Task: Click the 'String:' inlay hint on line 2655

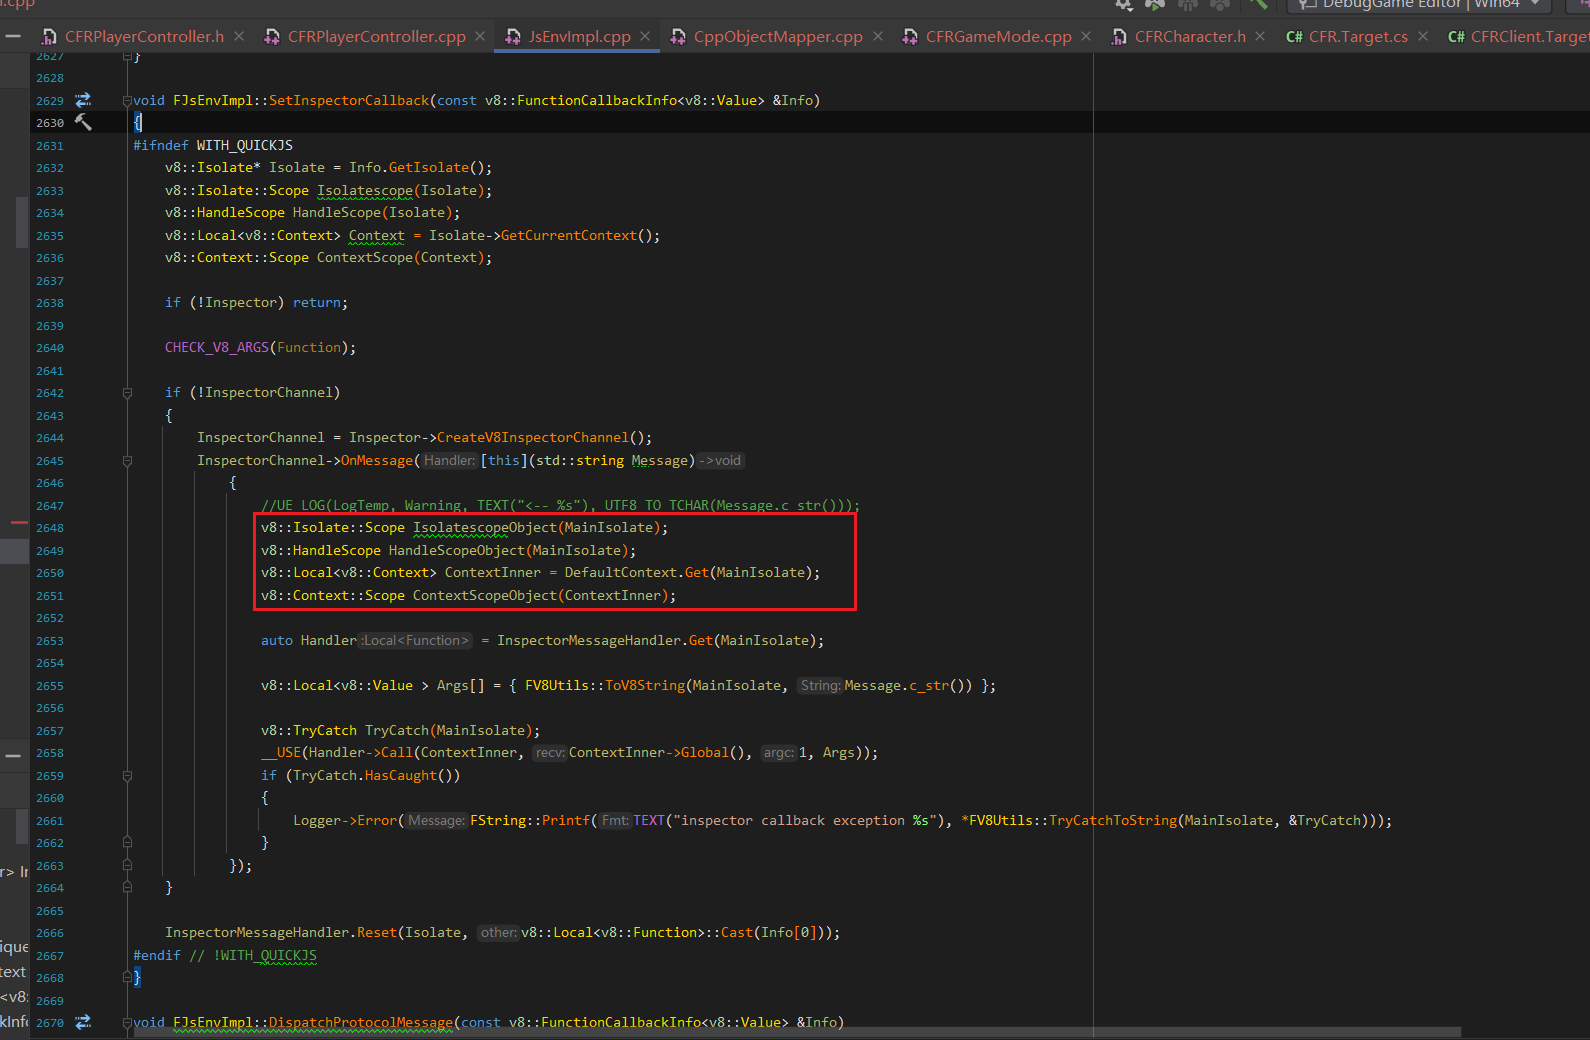Action: [x=820, y=685]
